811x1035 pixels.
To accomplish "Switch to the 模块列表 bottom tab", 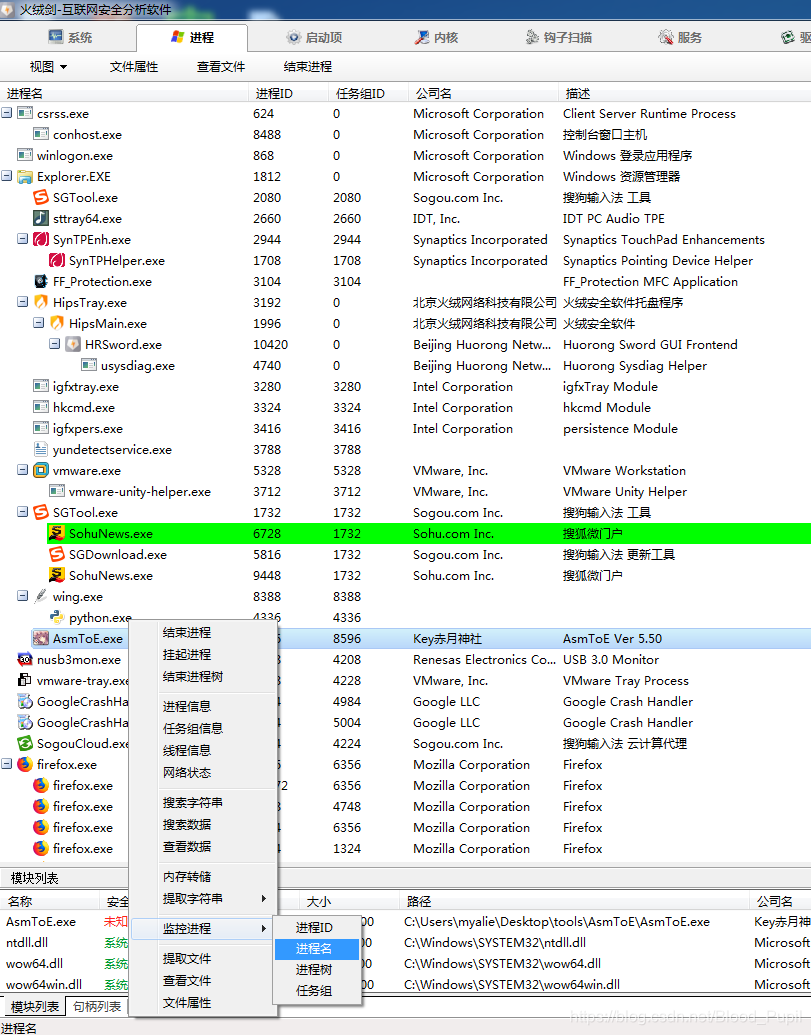I will [34, 1007].
